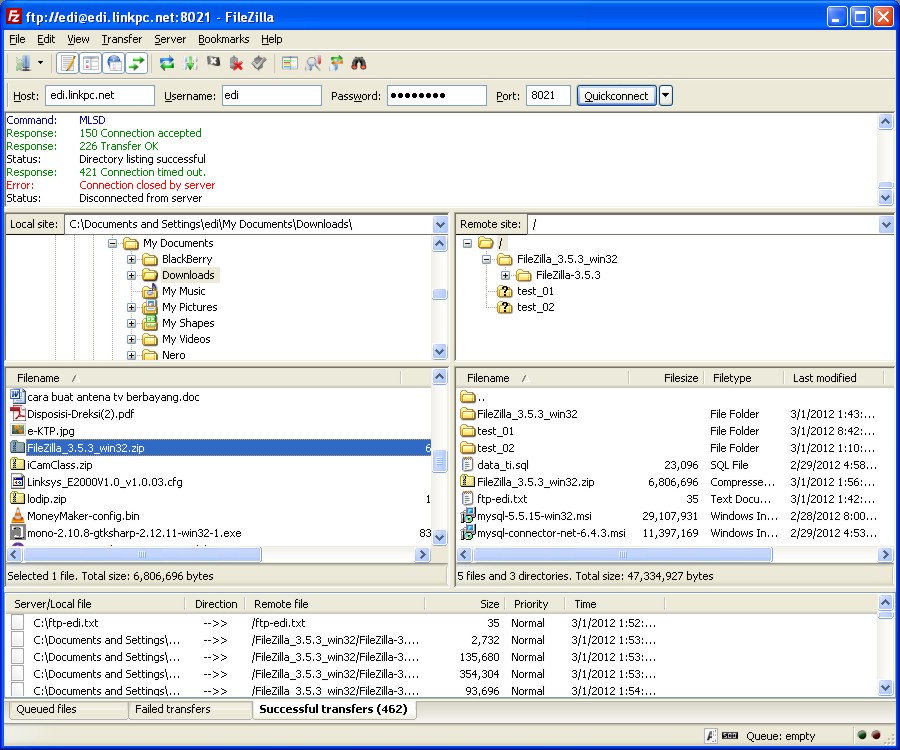The image size is (900, 750).
Task: Expand the Nero folder node
Action: [131, 355]
